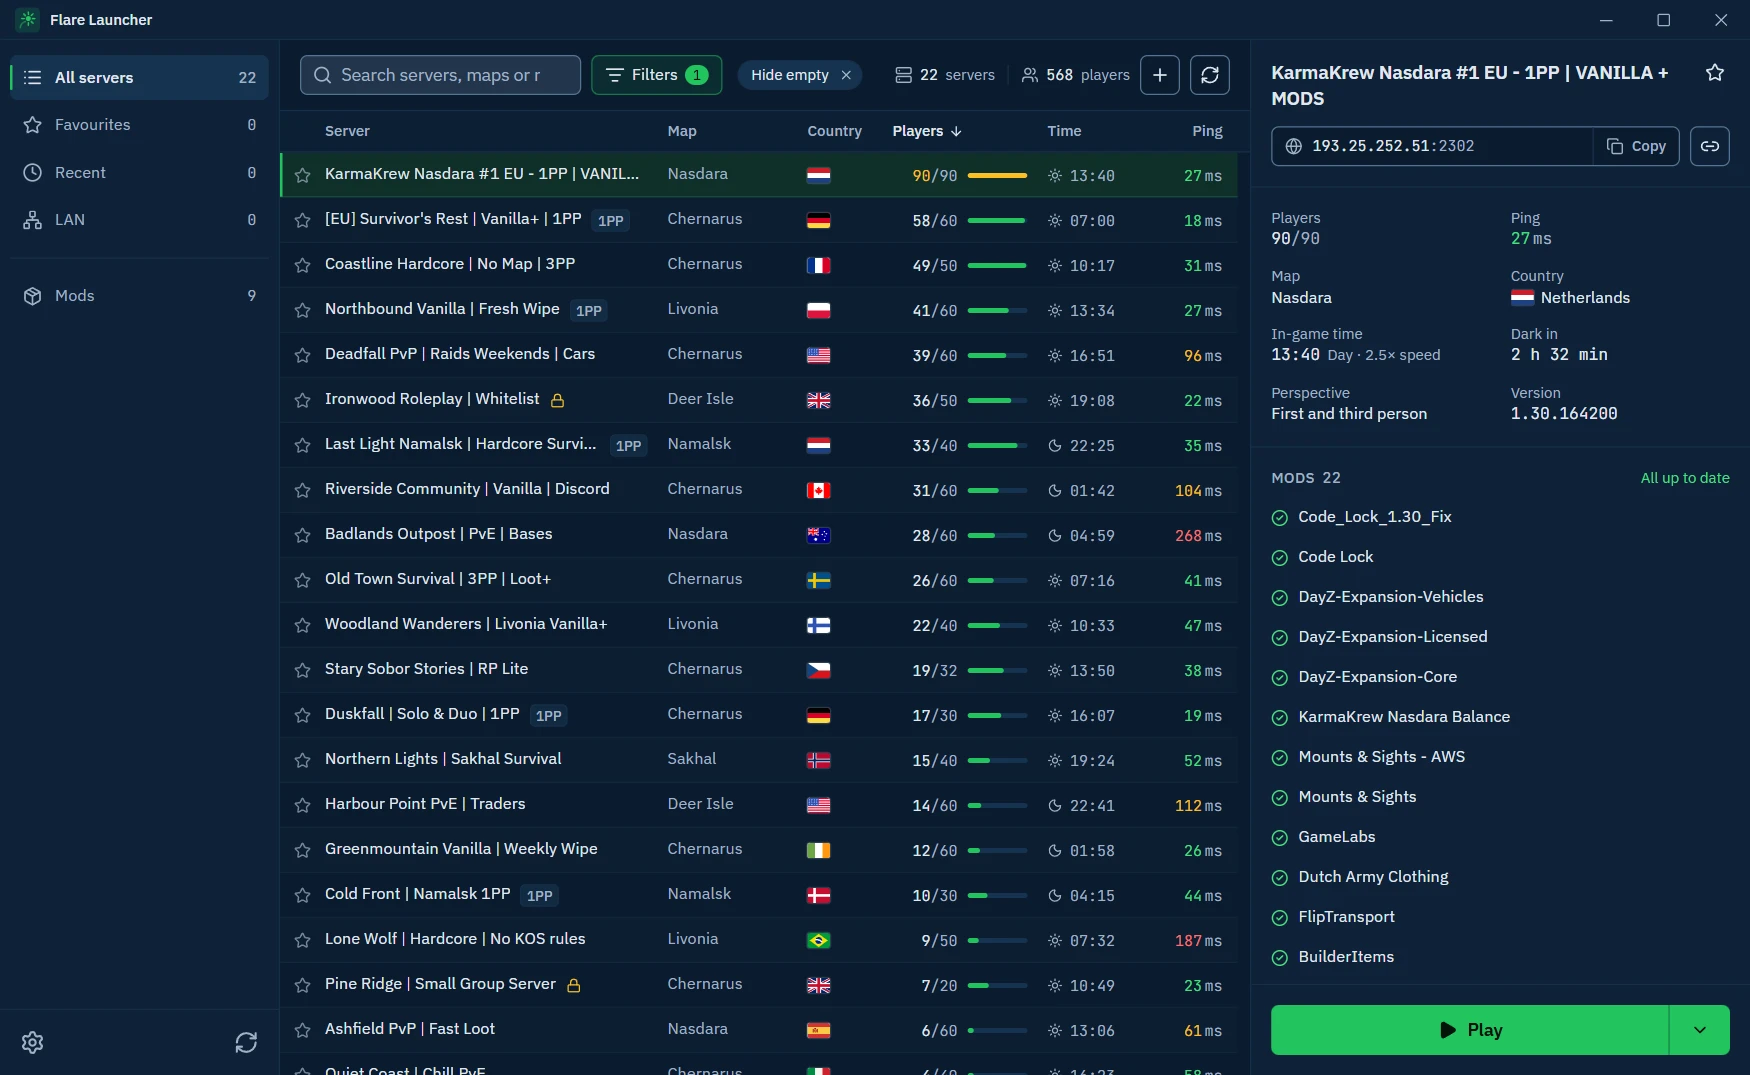Star the Northbound Vanilla server row
1750x1075 pixels.
tap(302, 310)
